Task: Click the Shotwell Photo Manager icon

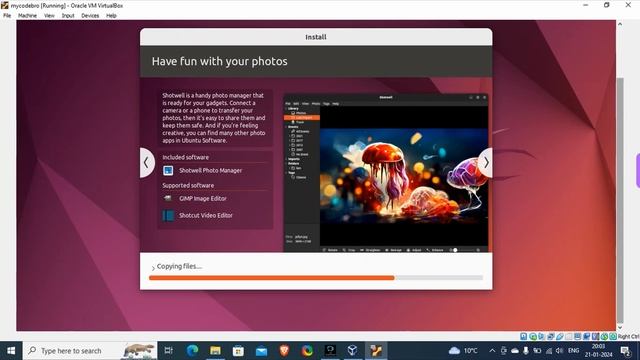Action: pos(168,171)
